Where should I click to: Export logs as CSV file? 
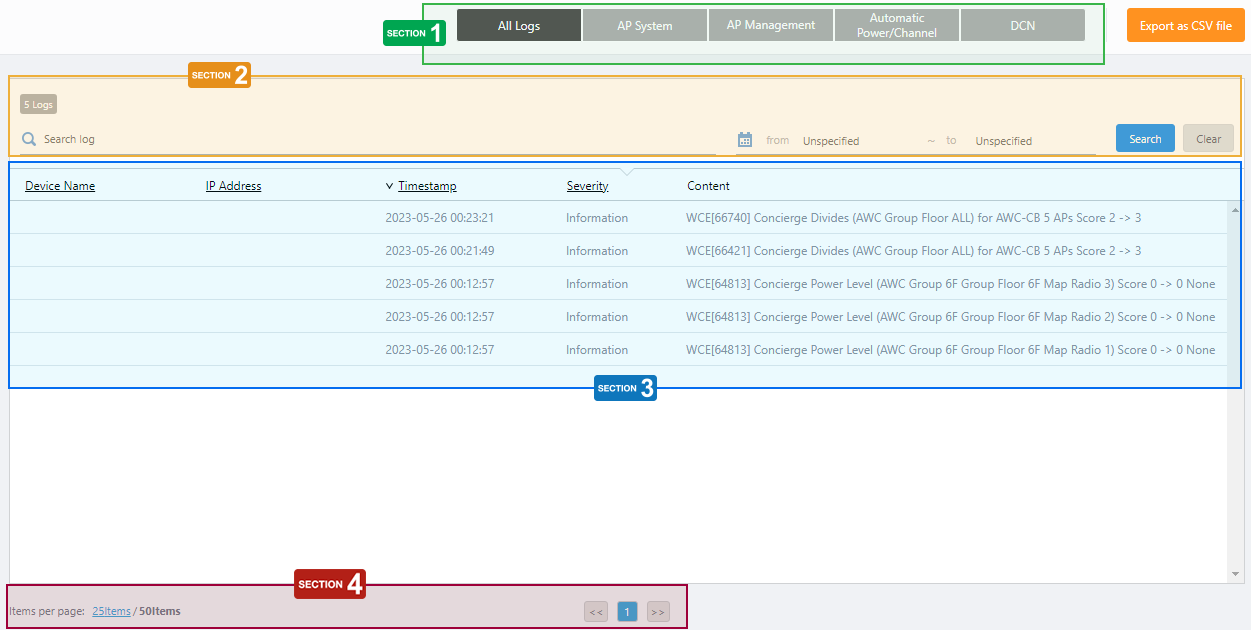click(x=1185, y=26)
